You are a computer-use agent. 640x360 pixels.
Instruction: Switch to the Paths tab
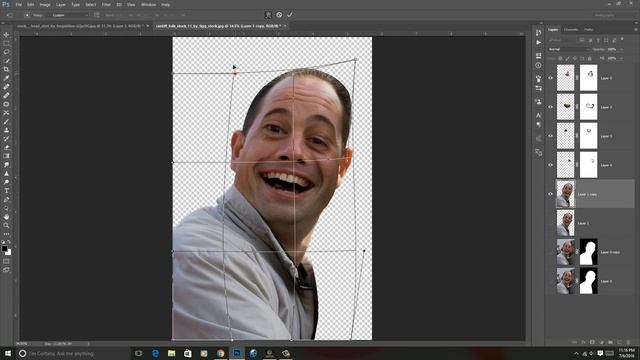[588, 29]
